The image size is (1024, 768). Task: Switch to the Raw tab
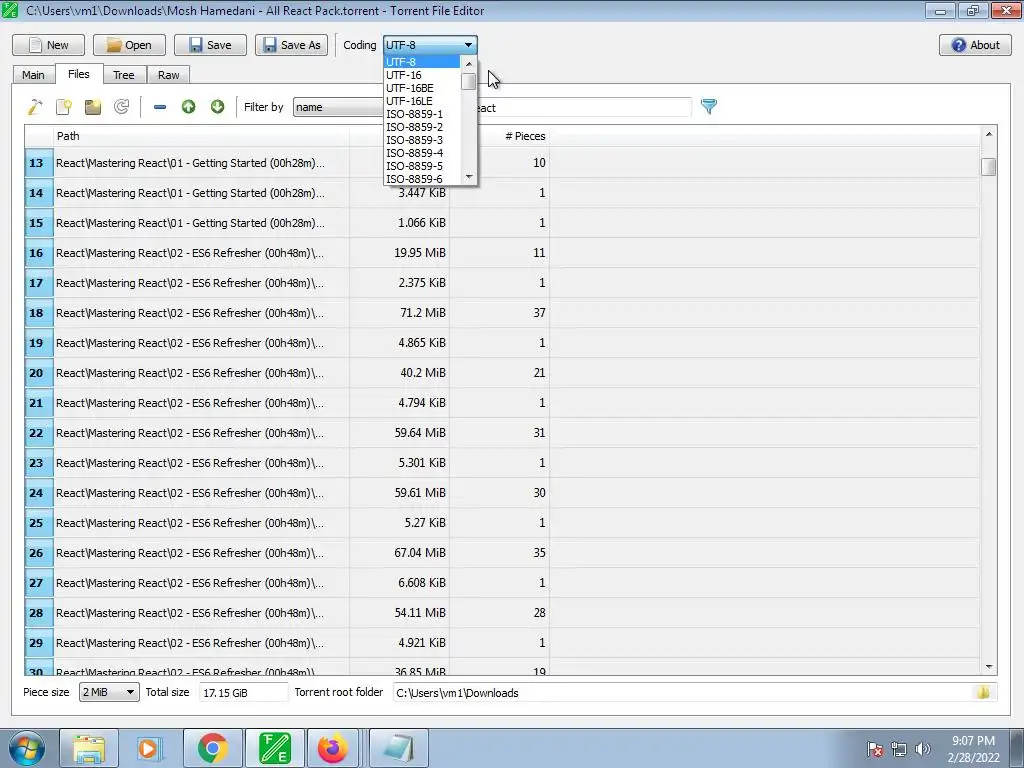click(168, 74)
